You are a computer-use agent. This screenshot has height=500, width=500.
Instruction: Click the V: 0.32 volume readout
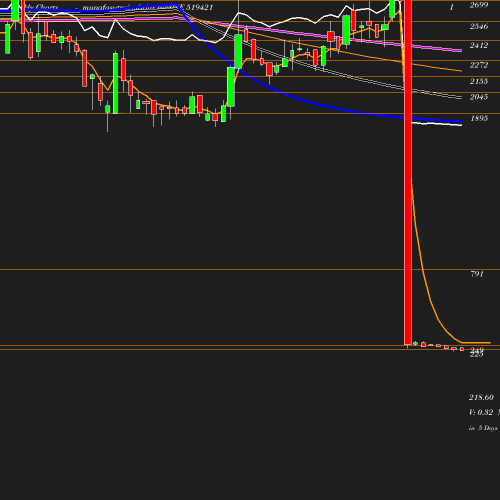481,412
